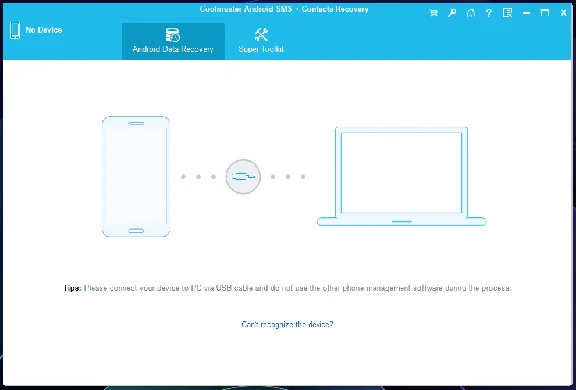Screen dimensions: 576x390
Task: Switch to Super Toolkit tab
Action: point(261,41)
